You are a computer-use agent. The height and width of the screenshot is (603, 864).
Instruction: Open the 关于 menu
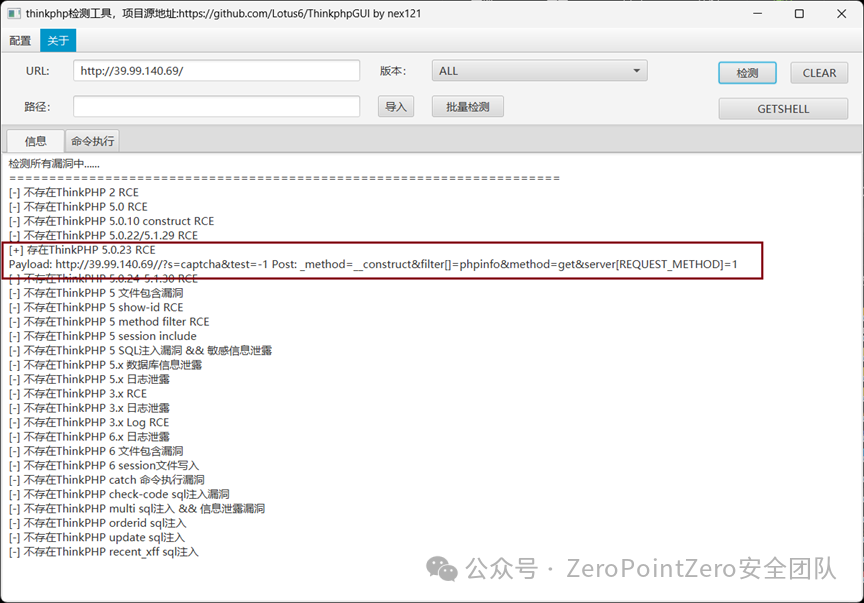pos(58,41)
